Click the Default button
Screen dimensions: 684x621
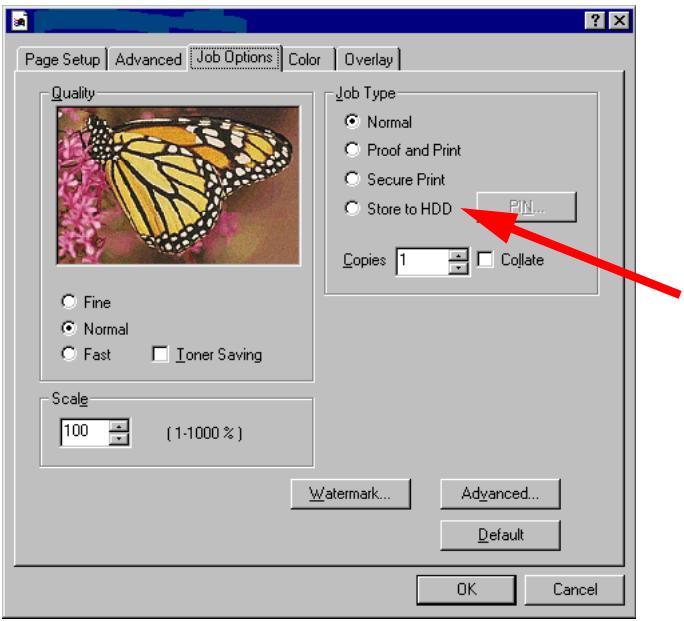pos(500,535)
